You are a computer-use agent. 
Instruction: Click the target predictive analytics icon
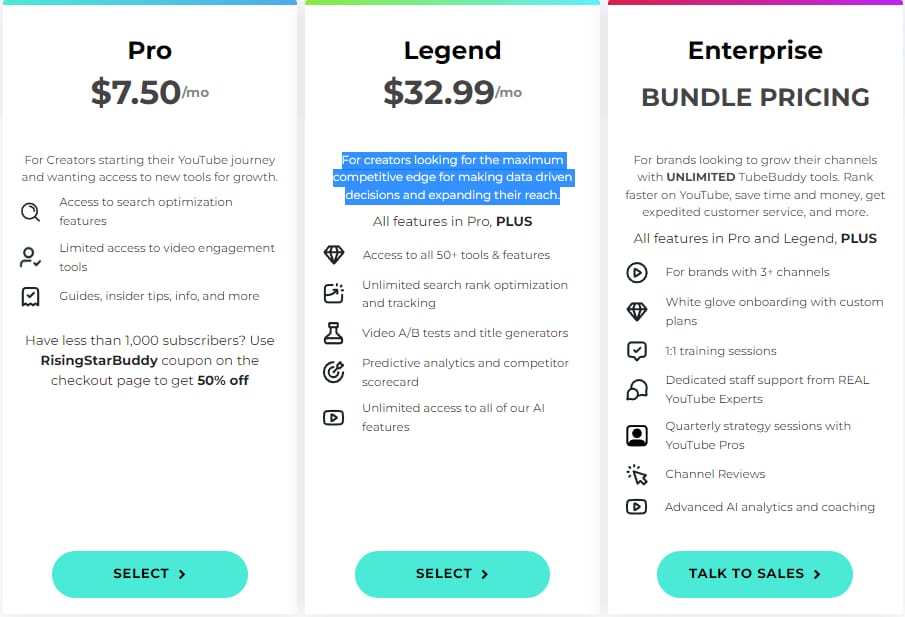(334, 372)
